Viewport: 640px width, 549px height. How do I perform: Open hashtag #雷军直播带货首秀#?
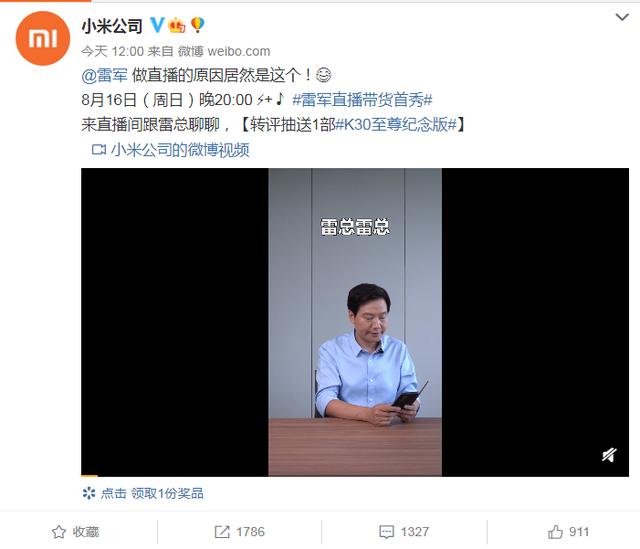[362, 100]
